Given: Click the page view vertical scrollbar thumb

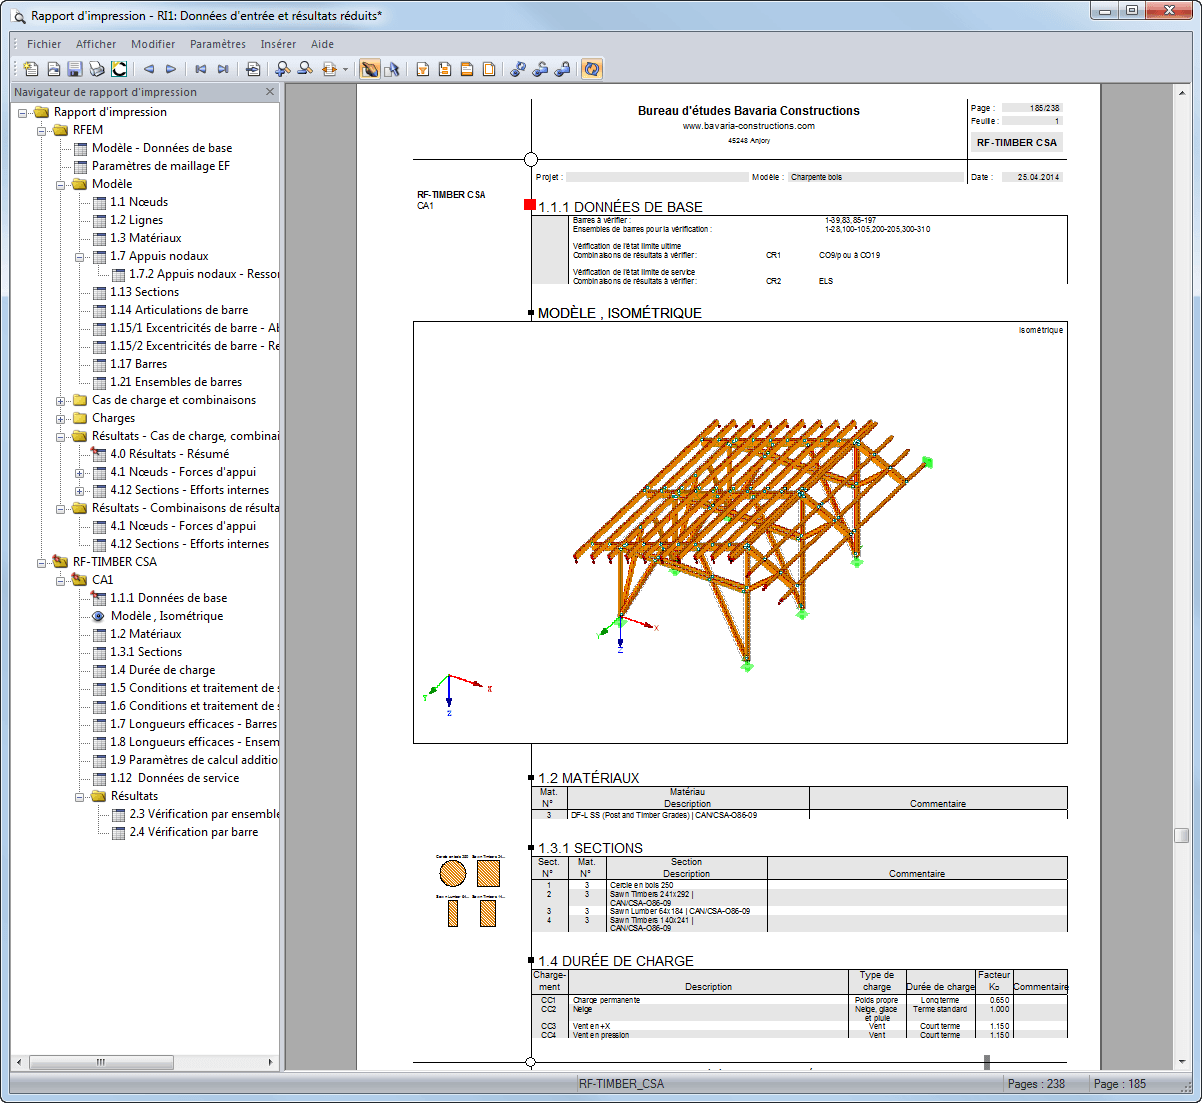Looking at the screenshot, I should 1182,835.
